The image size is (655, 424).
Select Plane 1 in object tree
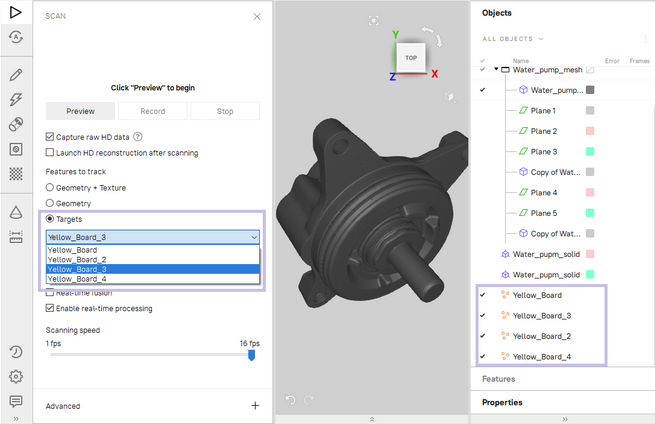point(543,110)
